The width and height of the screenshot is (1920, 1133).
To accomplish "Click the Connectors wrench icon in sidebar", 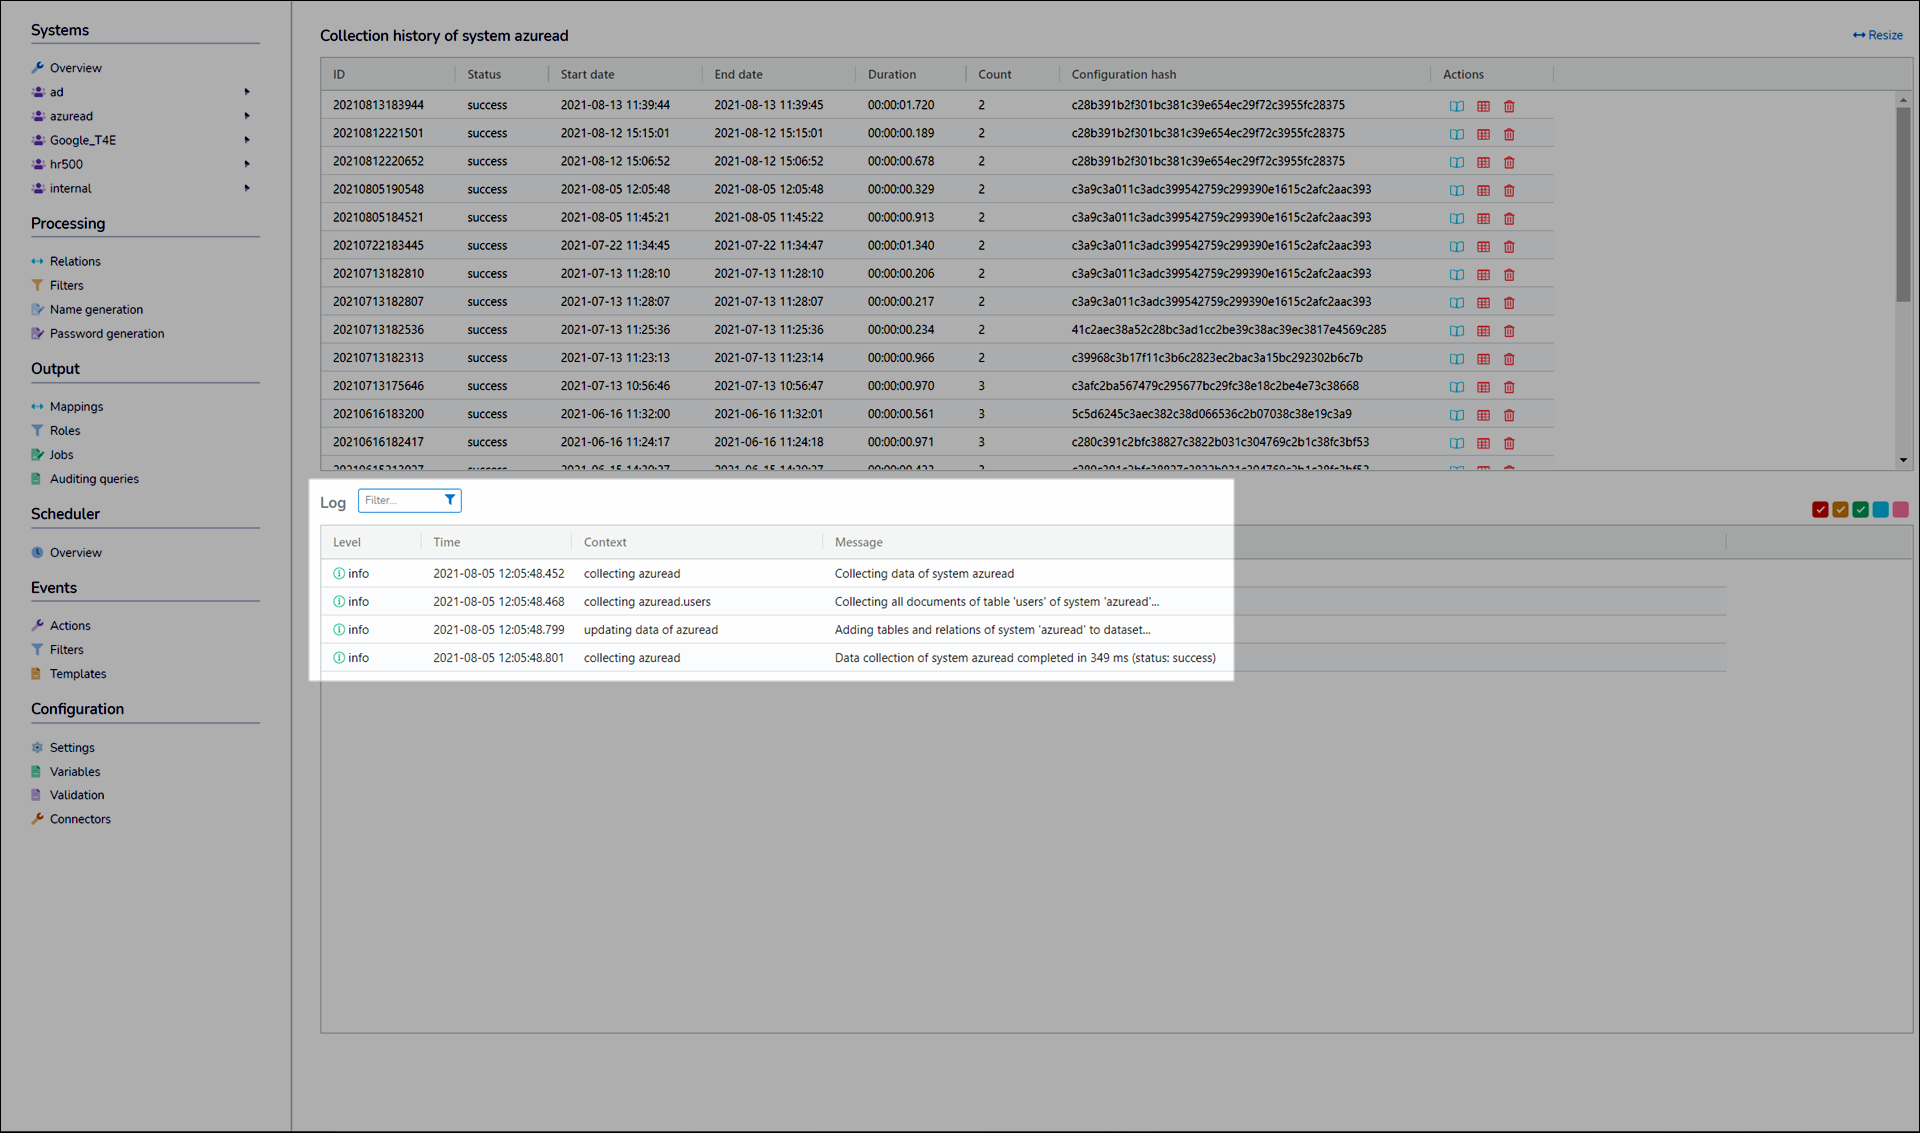I will [x=37, y=819].
